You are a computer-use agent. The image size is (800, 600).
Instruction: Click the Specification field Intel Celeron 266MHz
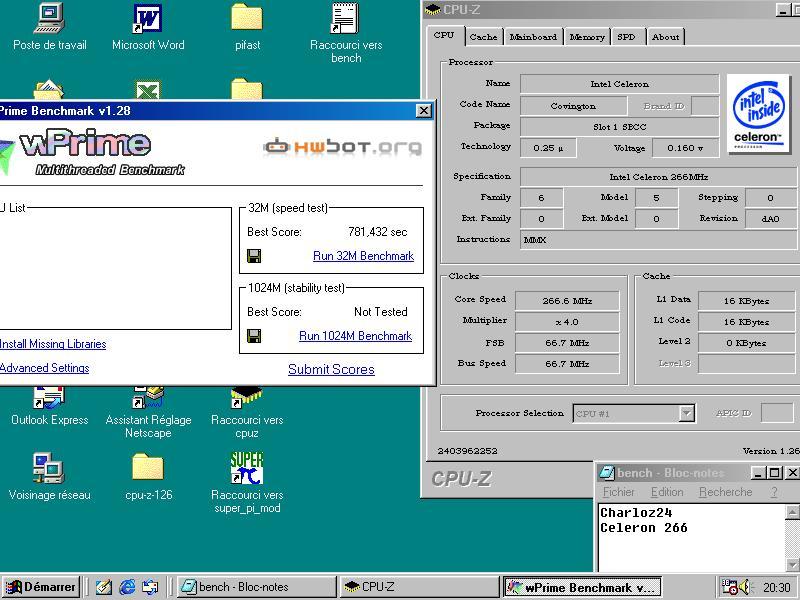[x=658, y=177]
